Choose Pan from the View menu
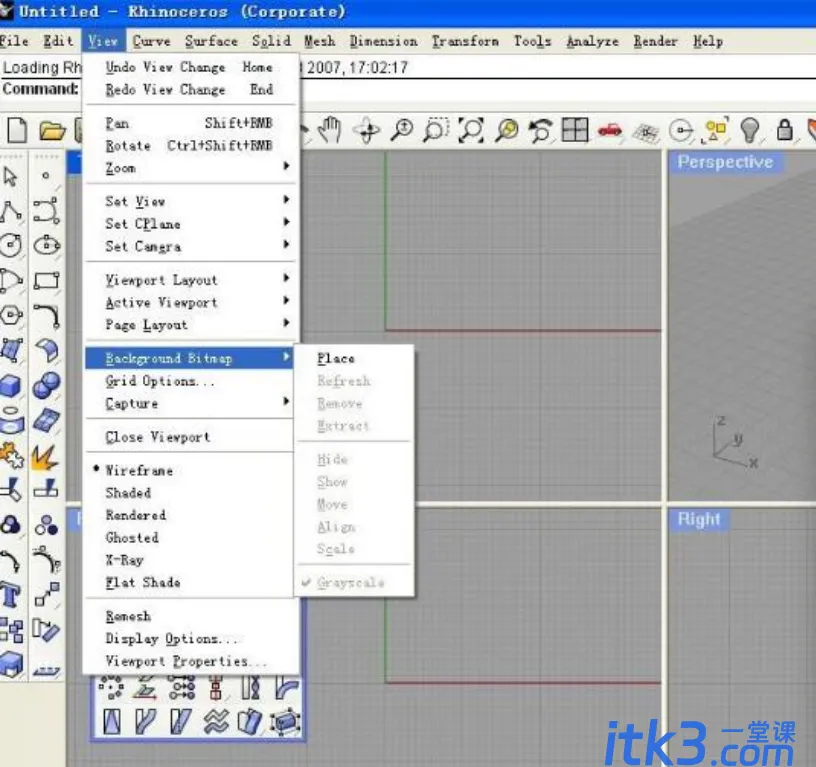This screenshot has width=816, height=767. 192,123
